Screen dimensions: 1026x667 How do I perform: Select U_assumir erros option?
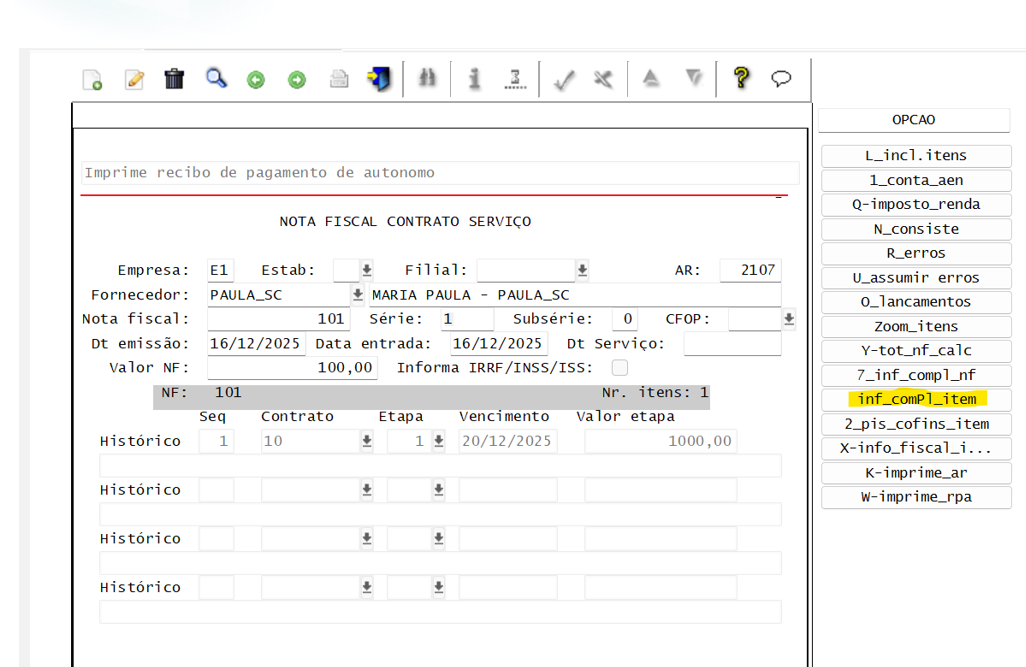point(916,278)
